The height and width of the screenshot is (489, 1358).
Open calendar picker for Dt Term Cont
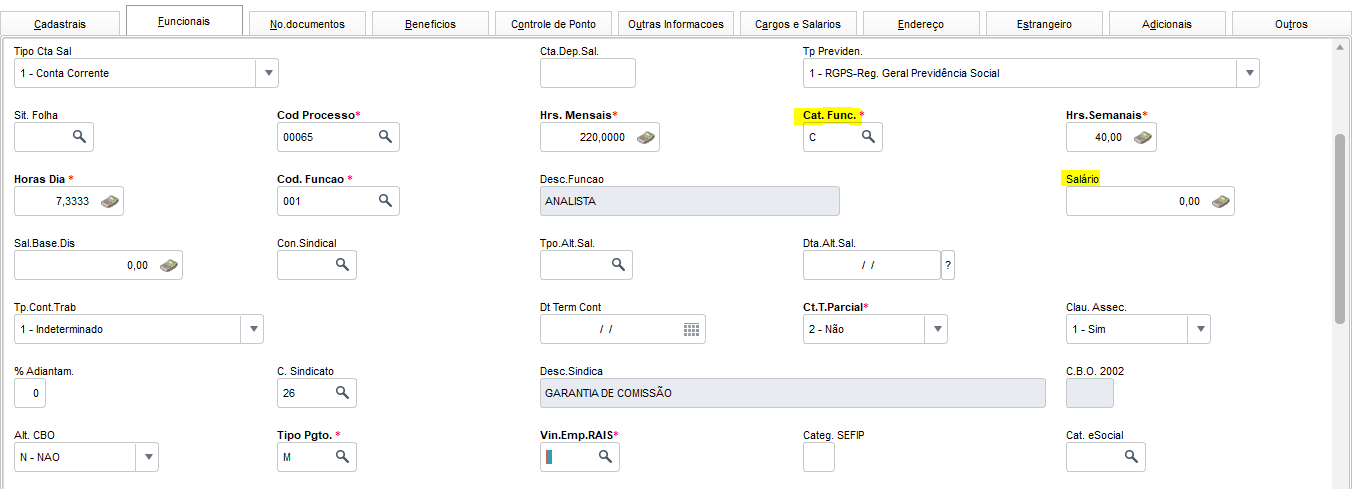[x=691, y=329]
